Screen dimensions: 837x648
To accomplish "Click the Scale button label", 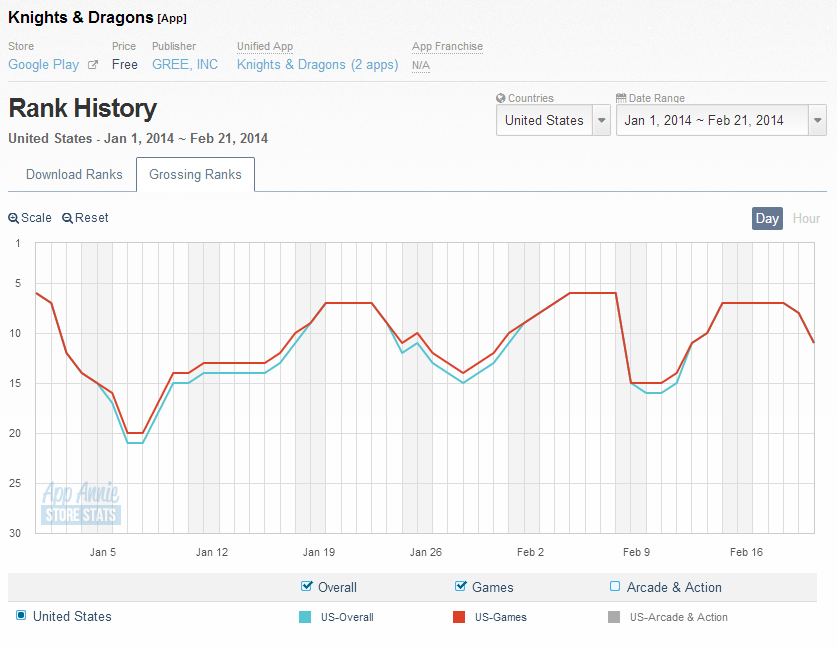I will coord(36,218).
